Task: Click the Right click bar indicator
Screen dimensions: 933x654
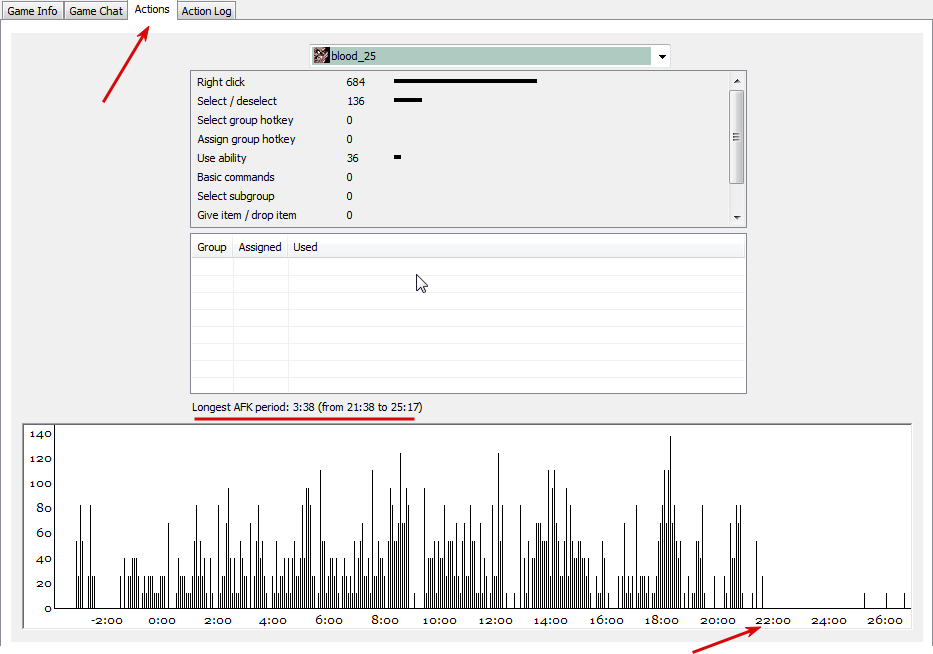Action: point(465,81)
